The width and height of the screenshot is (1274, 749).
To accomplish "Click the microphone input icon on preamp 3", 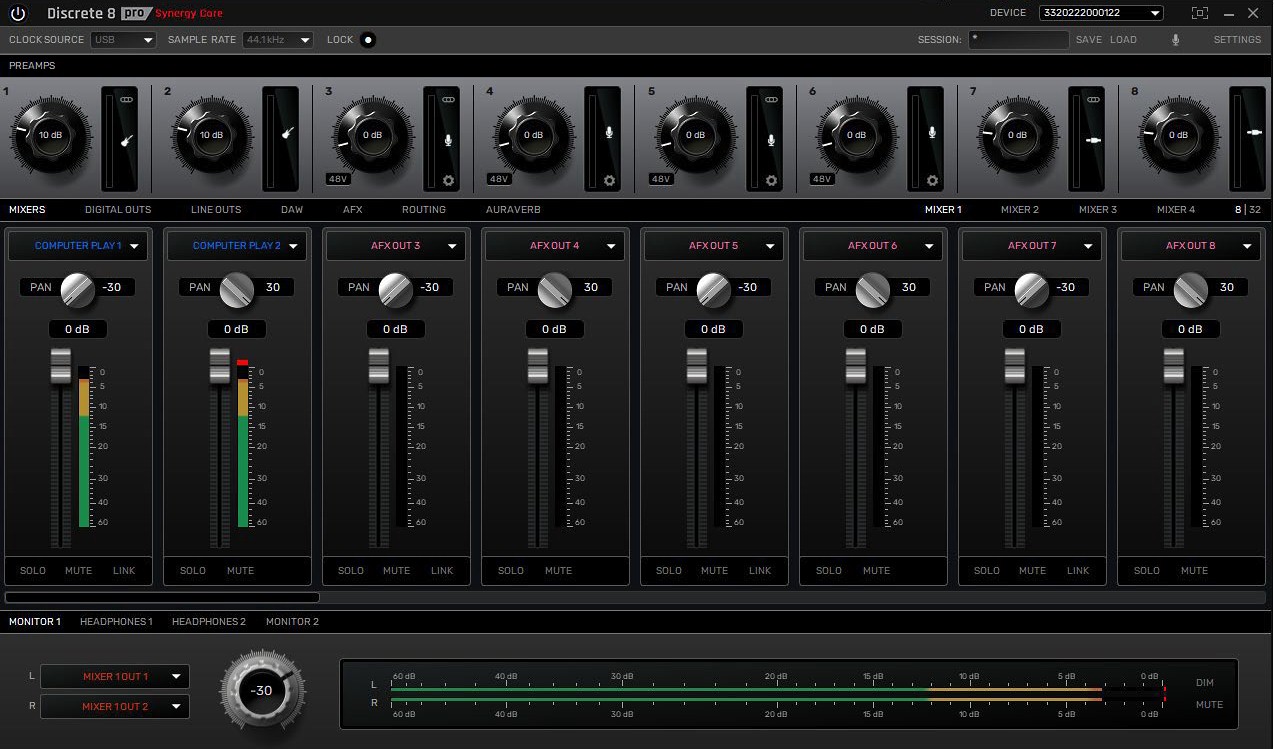I will coord(448,140).
